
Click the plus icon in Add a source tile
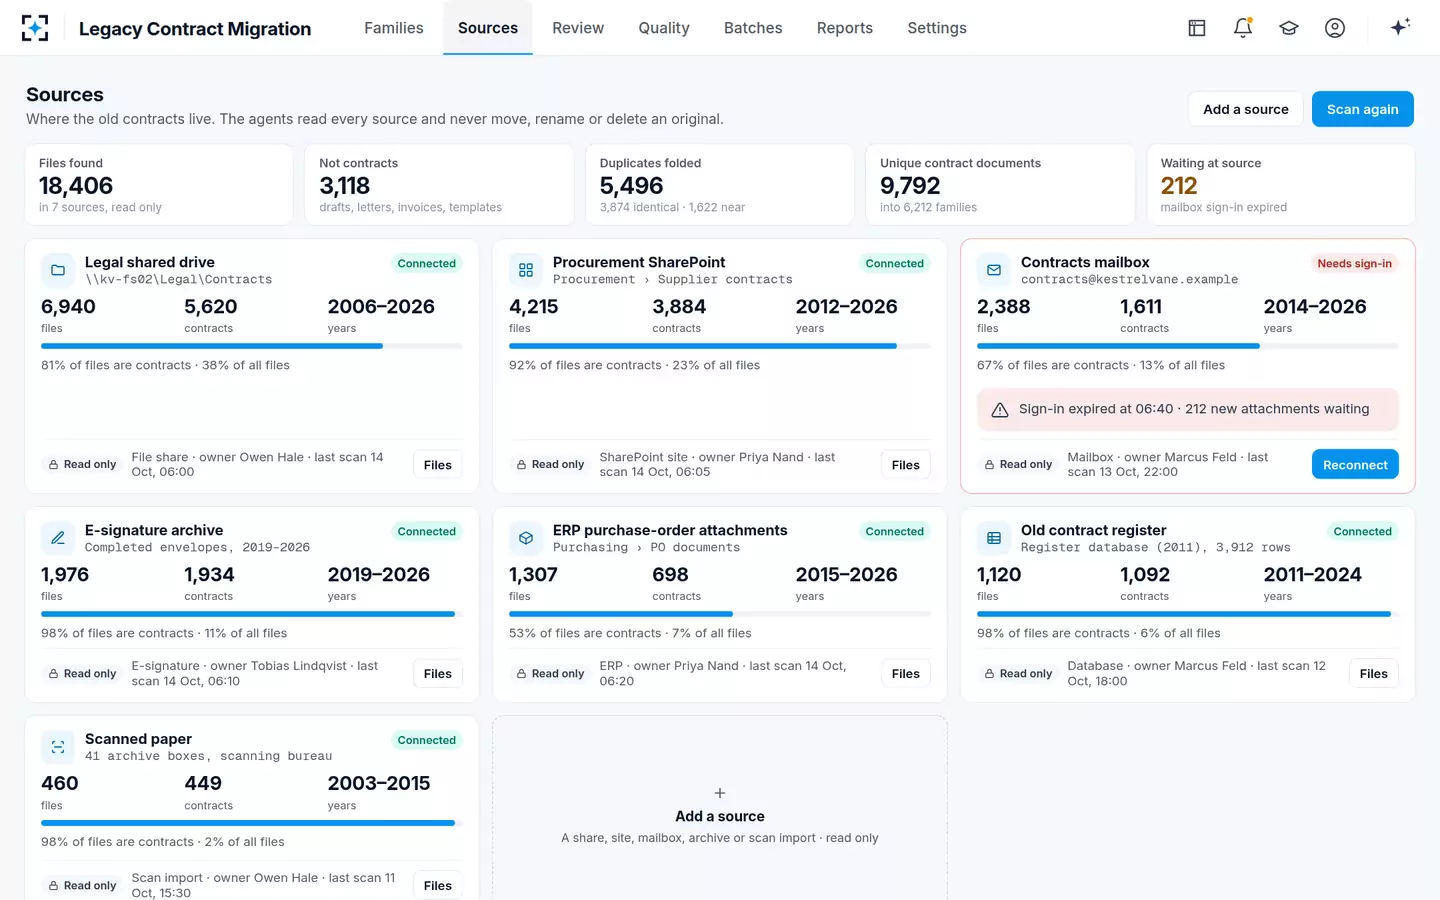(x=720, y=793)
